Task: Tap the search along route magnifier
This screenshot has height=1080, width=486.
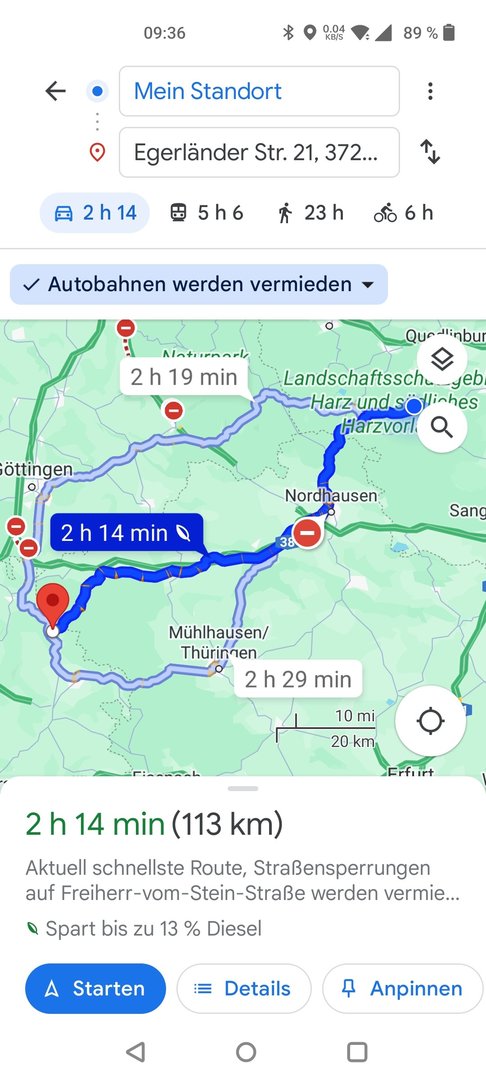Action: pyautogui.click(x=441, y=428)
